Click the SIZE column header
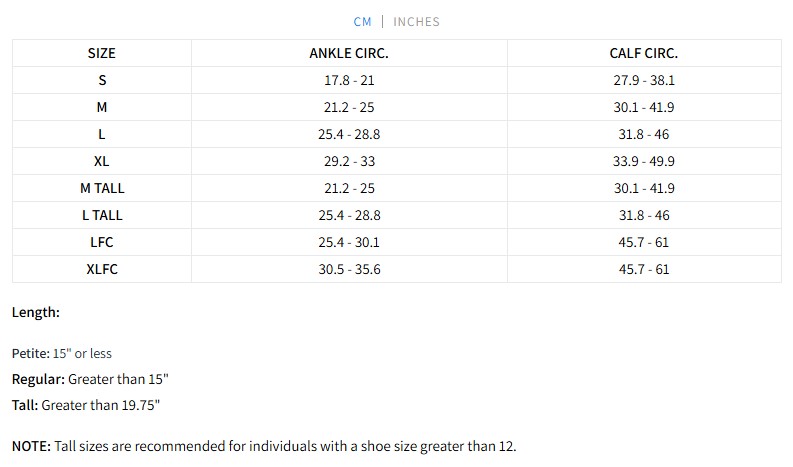The image size is (793, 467). [x=102, y=53]
